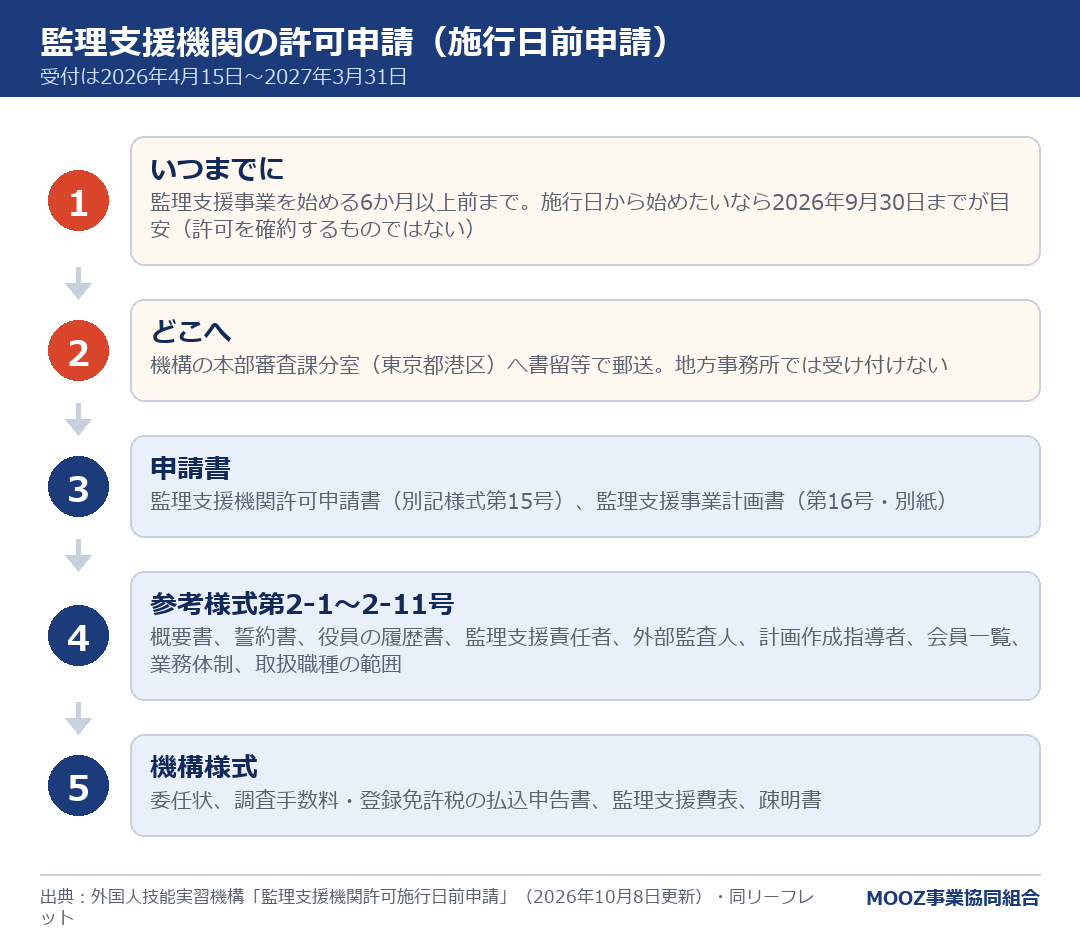Select the heading 参考様式第2-1～2-11号
Screen dimensions: 1080x950
coord(302,603)
